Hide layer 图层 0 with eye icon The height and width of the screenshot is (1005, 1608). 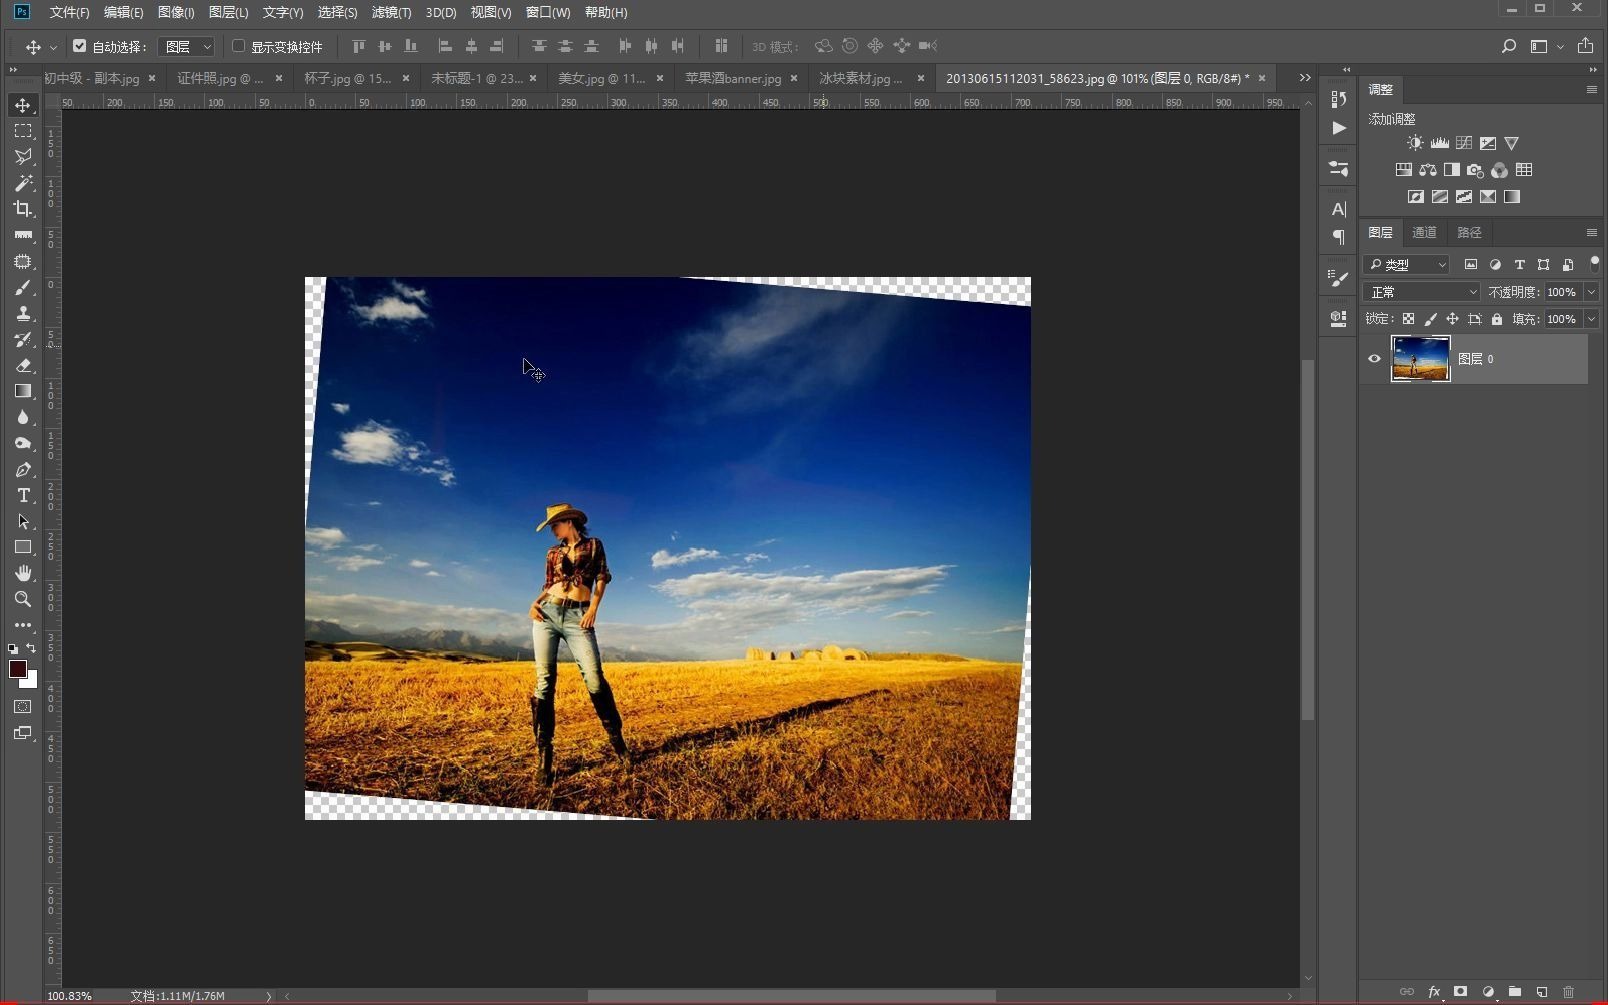point(1374,359)
